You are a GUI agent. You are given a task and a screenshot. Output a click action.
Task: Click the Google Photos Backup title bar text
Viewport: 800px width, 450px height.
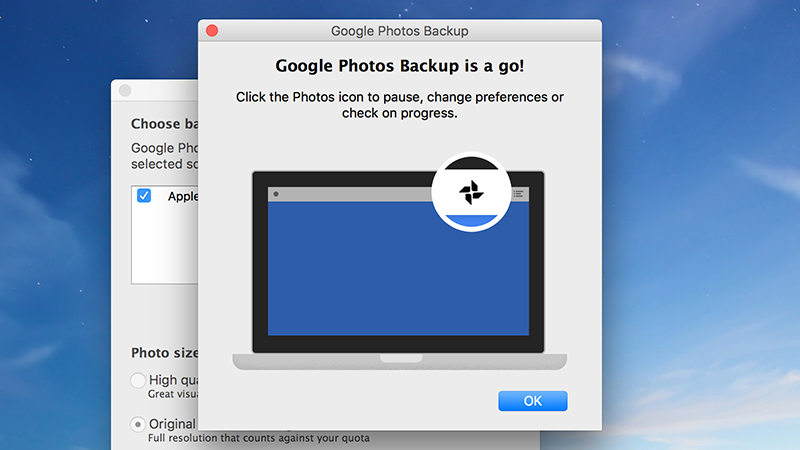[x=399, y=31]
